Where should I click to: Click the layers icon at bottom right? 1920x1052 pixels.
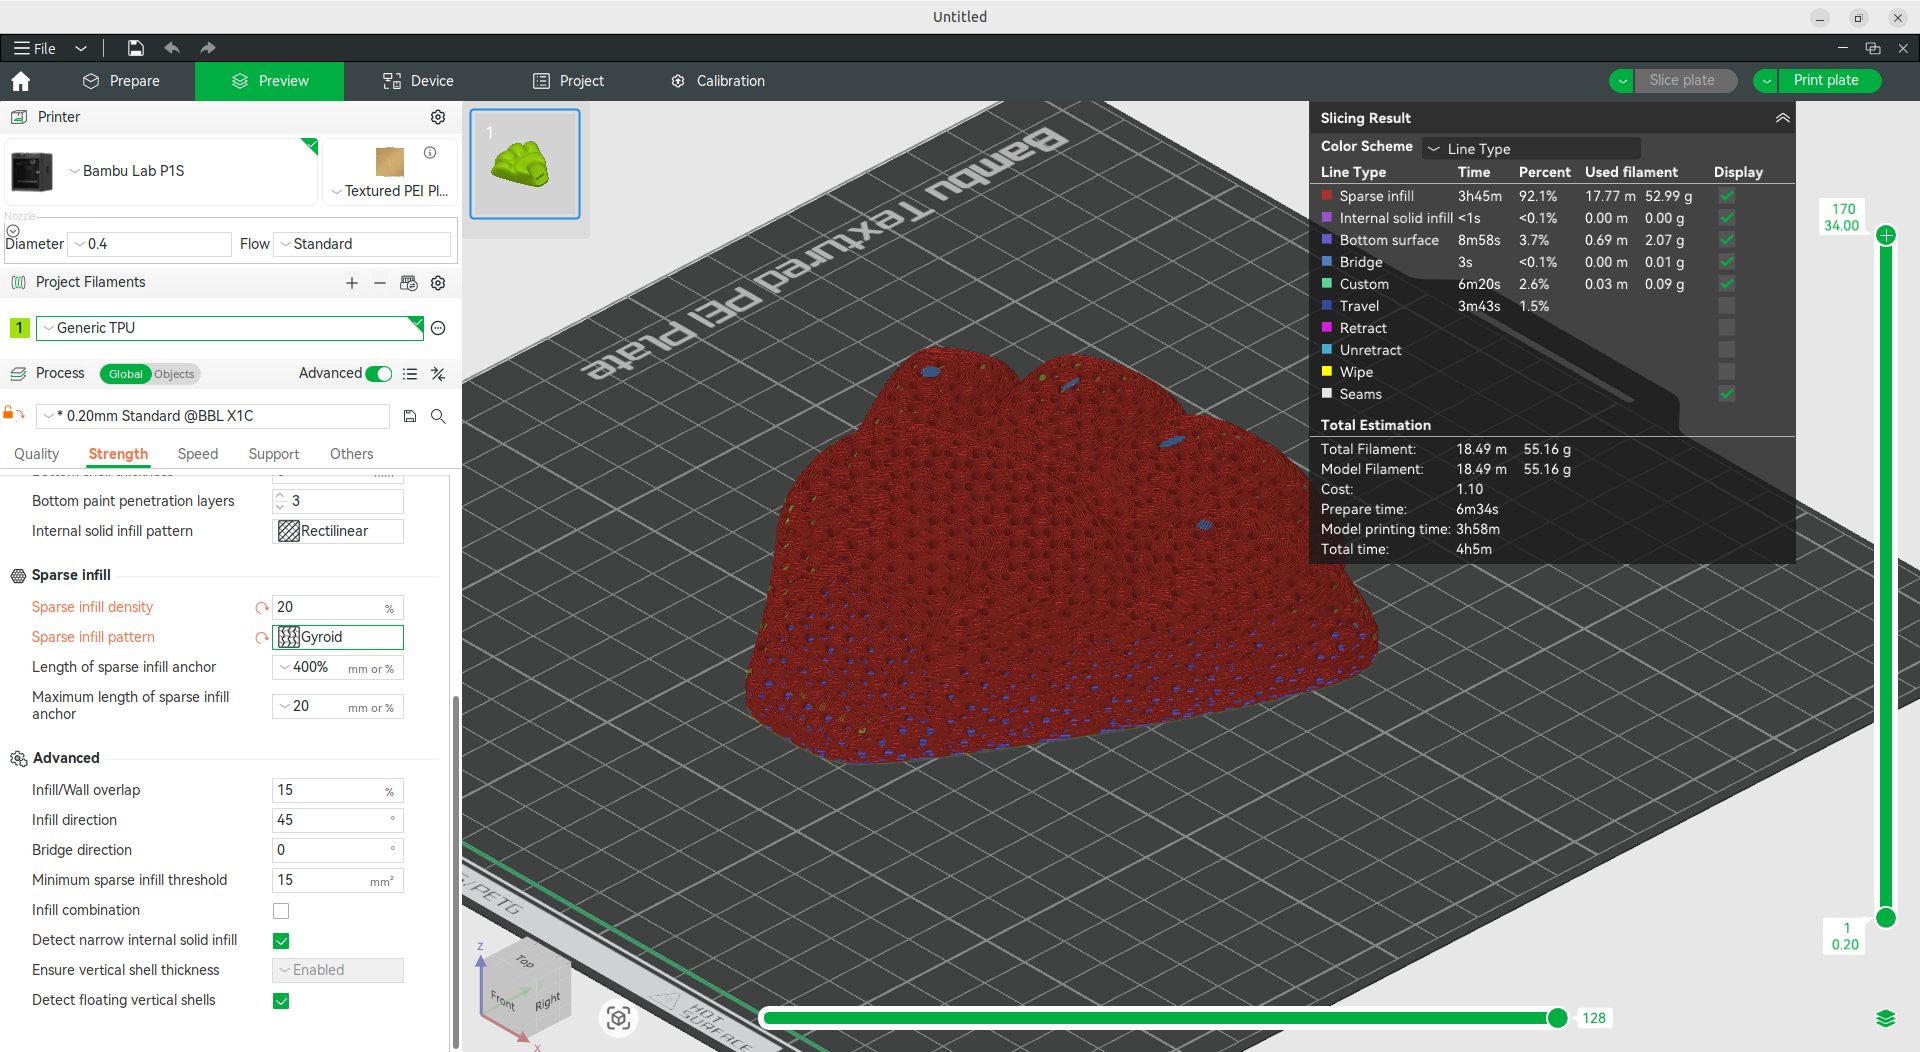pyautogui.click(x=1886, y=1018)
